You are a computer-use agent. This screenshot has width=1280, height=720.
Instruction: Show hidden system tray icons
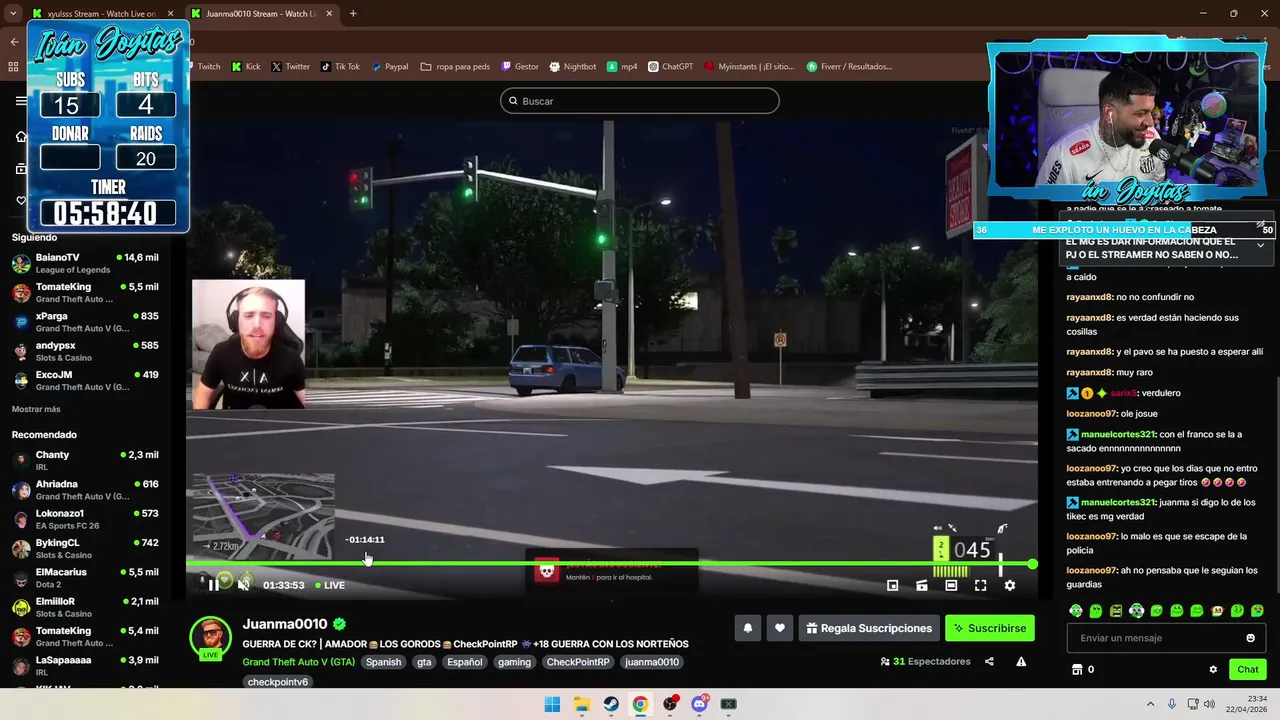(x=1150, y=704)
